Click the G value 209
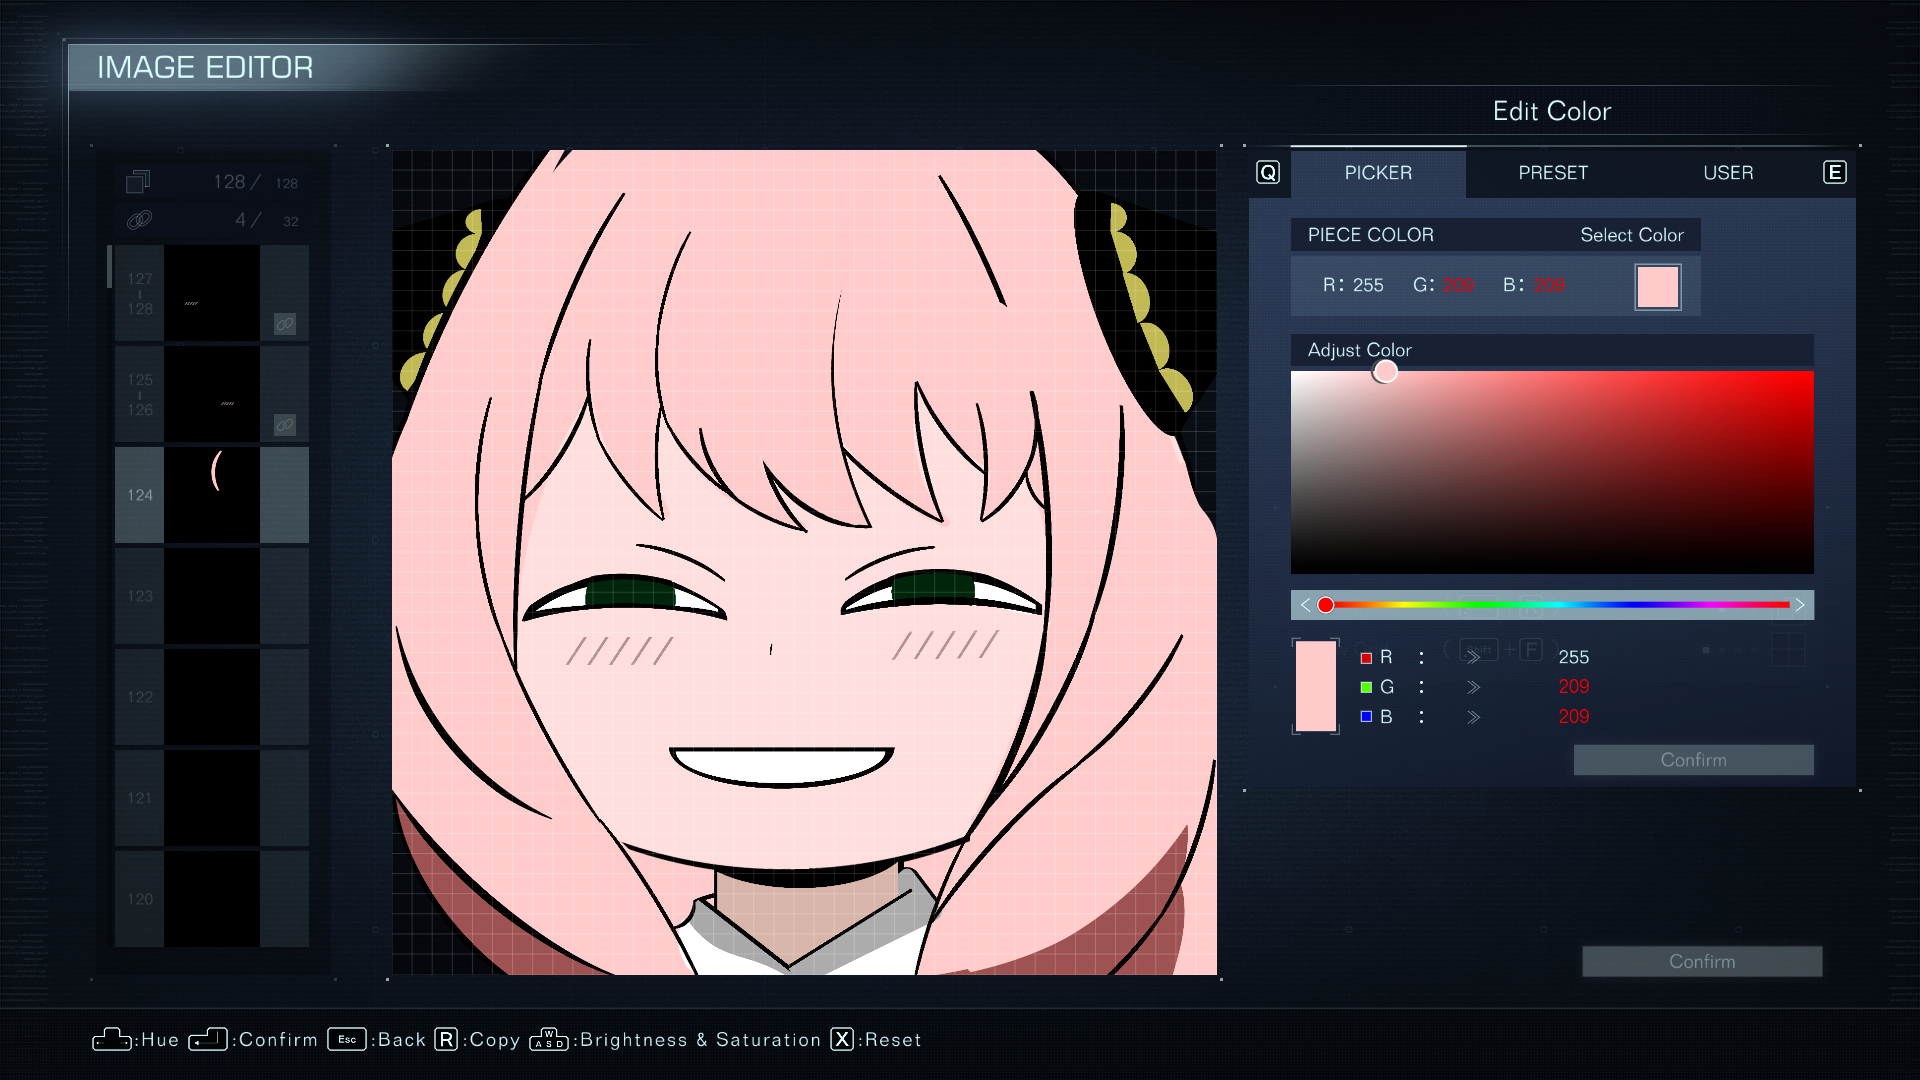Image resolution: width=1920 pixels, height=1080 pixels. 1573,687
